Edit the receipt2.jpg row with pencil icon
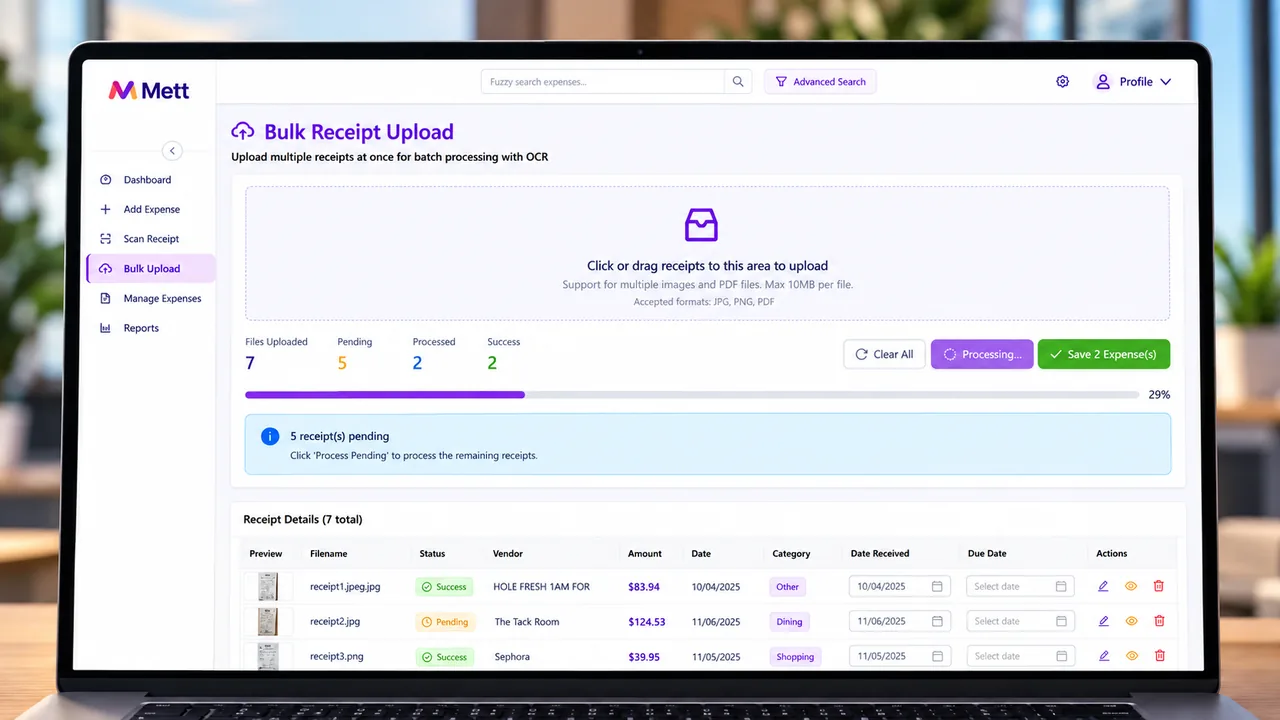The width and height of the screenshot is (1280, 720). pyautogui.click(x=1103, y=622)
